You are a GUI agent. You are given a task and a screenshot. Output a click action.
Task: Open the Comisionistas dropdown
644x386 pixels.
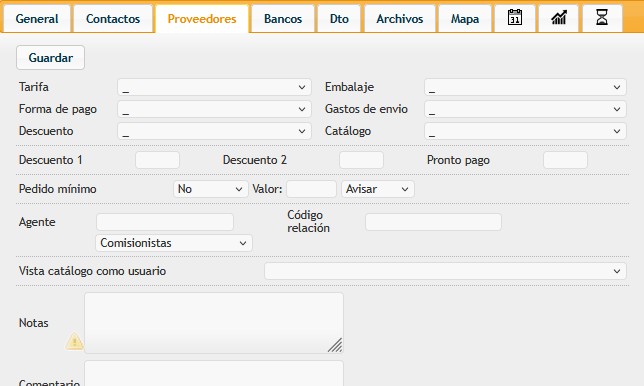(174, 243)
